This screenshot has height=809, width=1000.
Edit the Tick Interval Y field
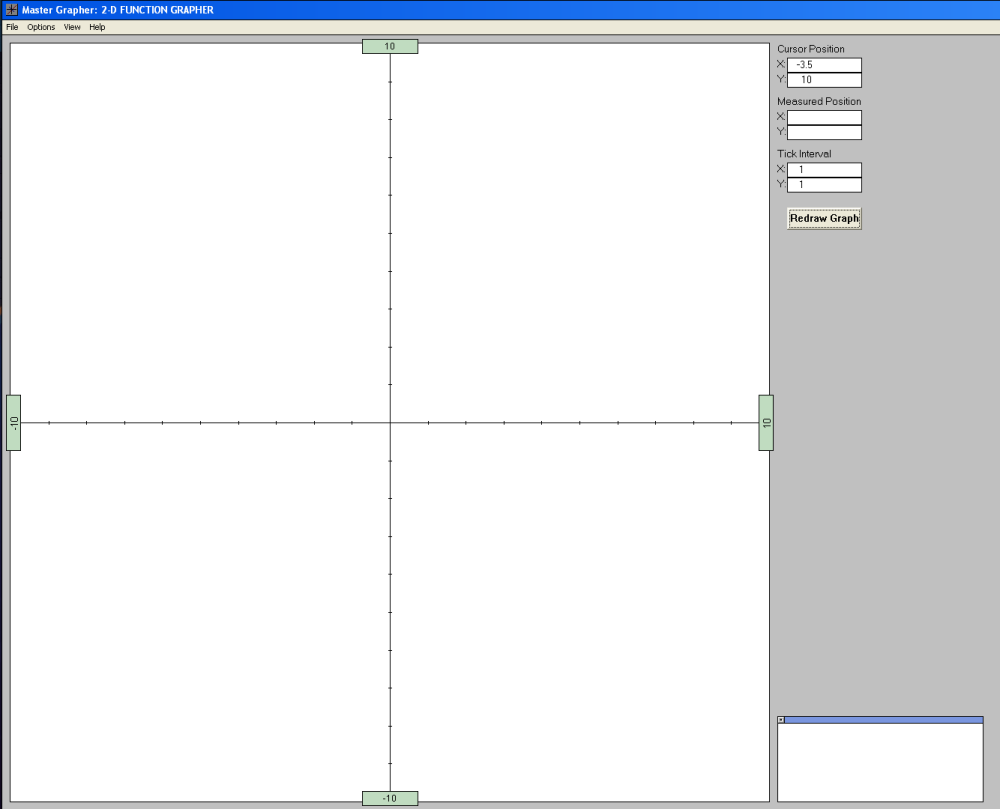pos(824,185)
